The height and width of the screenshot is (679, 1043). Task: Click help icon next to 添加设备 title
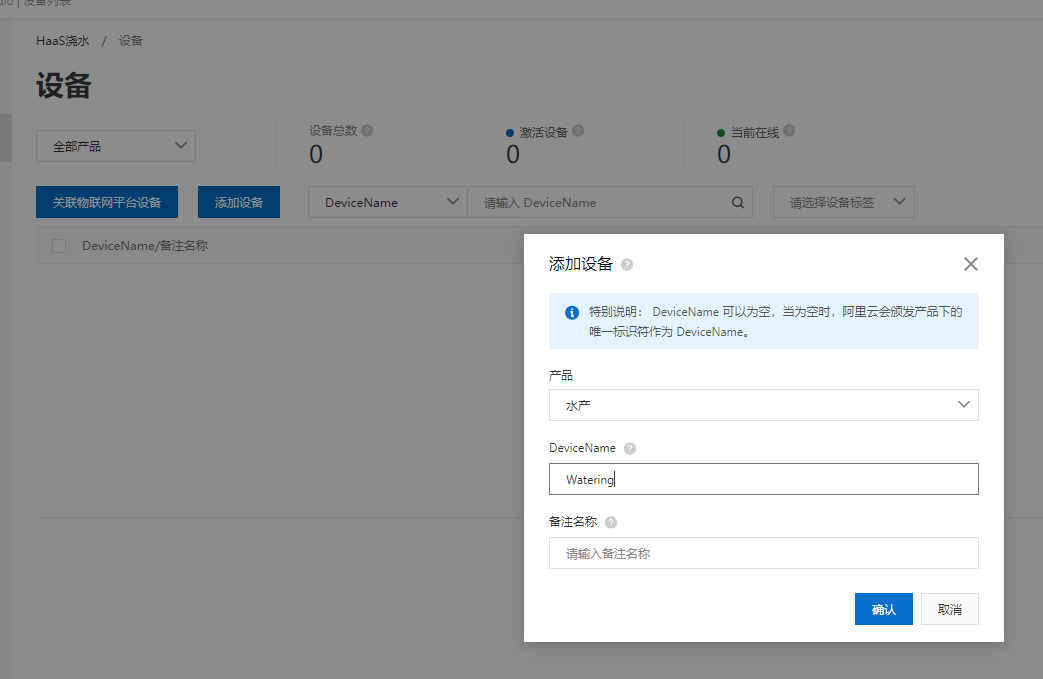(627, 265)
